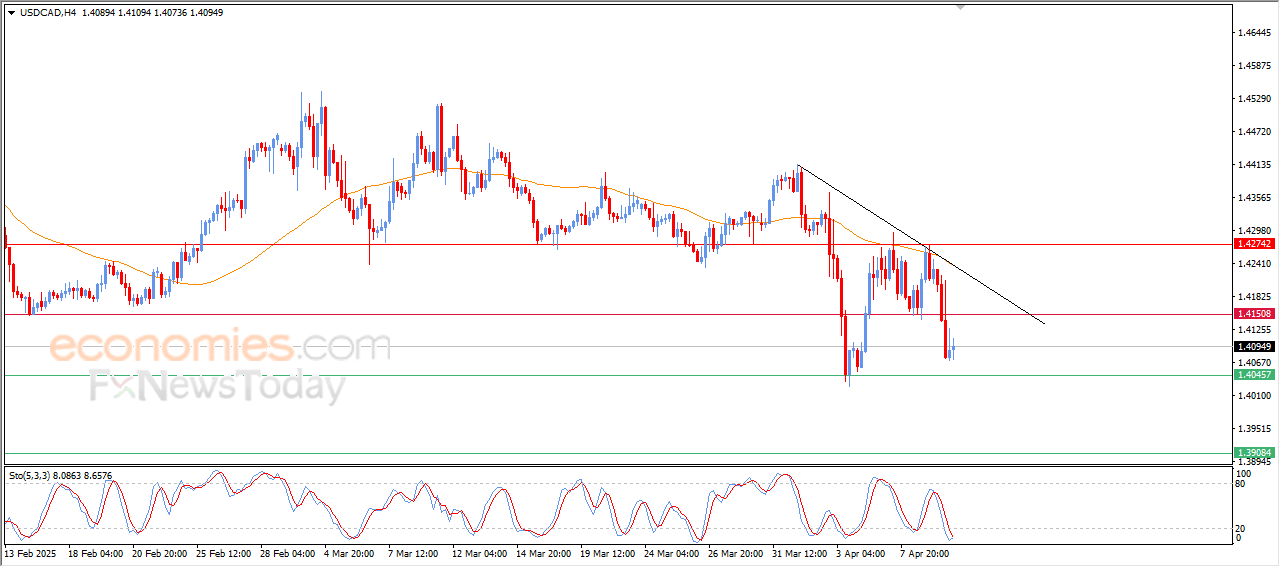Screen dimensions: 1280x567
Task: Click the 1.41835 price axis value
Action: (x=1255, y=297)
